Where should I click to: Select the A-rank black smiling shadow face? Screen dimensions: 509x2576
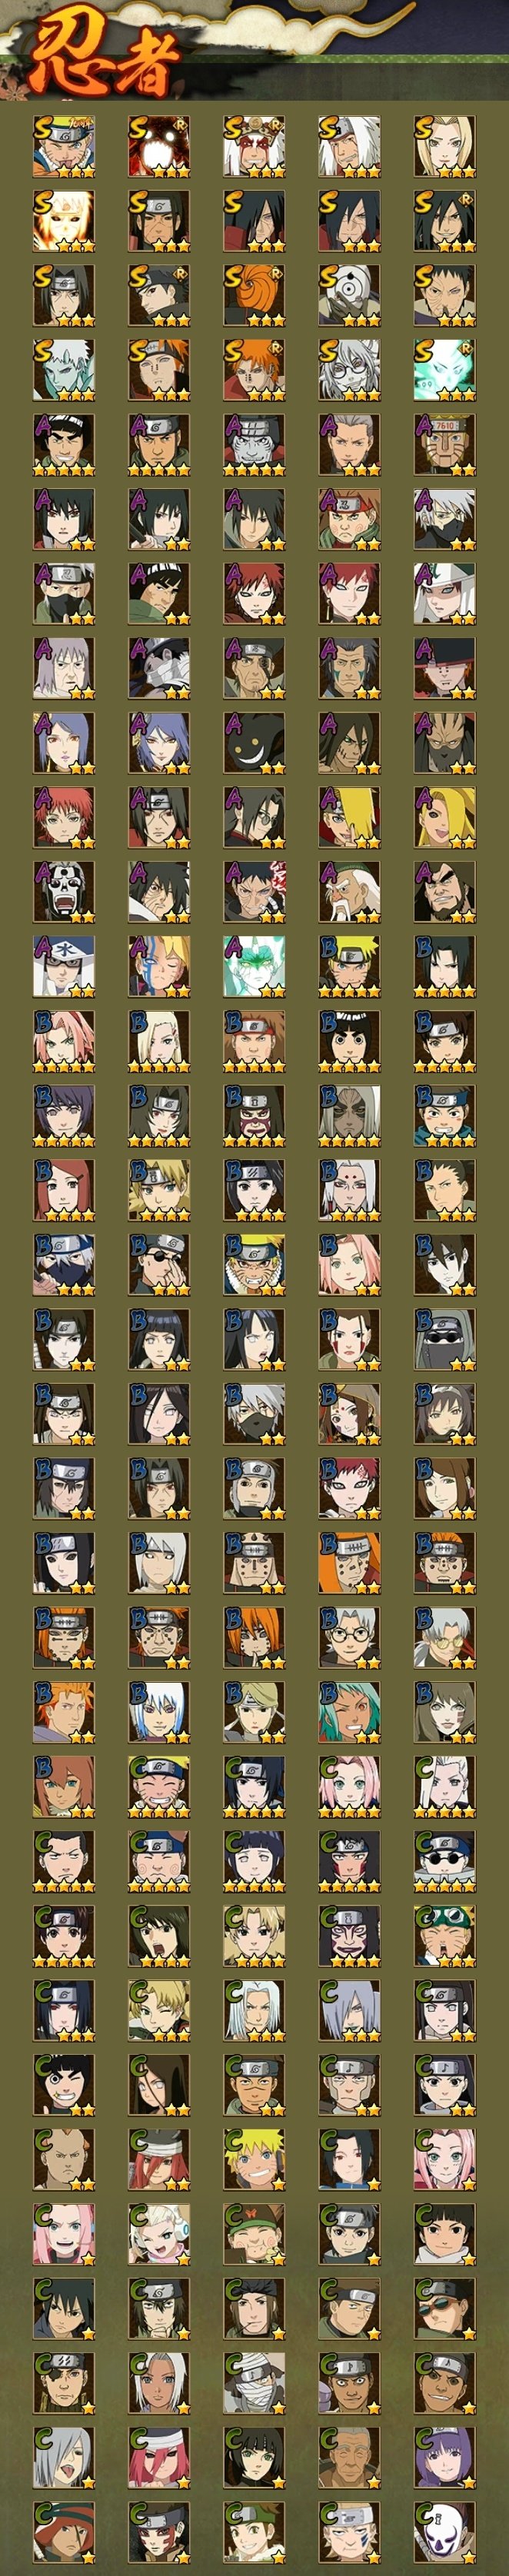pyautogui.click(x=254, y=743)
